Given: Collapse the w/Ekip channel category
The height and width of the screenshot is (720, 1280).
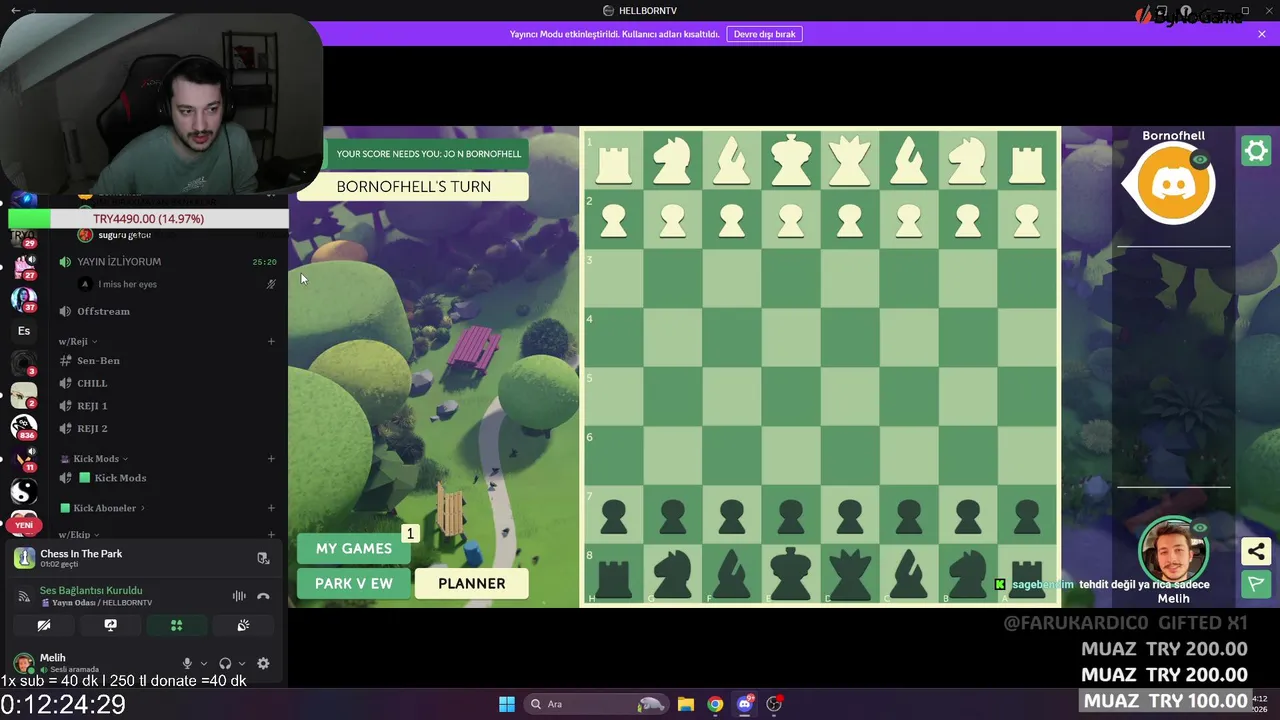Looking at the screenshot, I should [x=78, y=535].
